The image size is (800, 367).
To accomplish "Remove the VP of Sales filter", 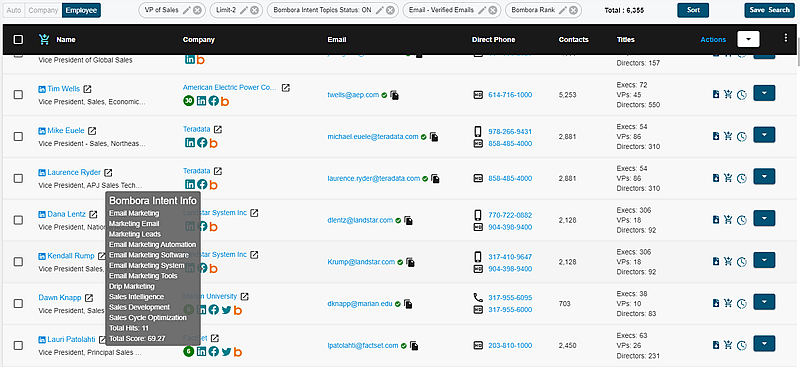I will pyautogui.click(x=197, y=10).
